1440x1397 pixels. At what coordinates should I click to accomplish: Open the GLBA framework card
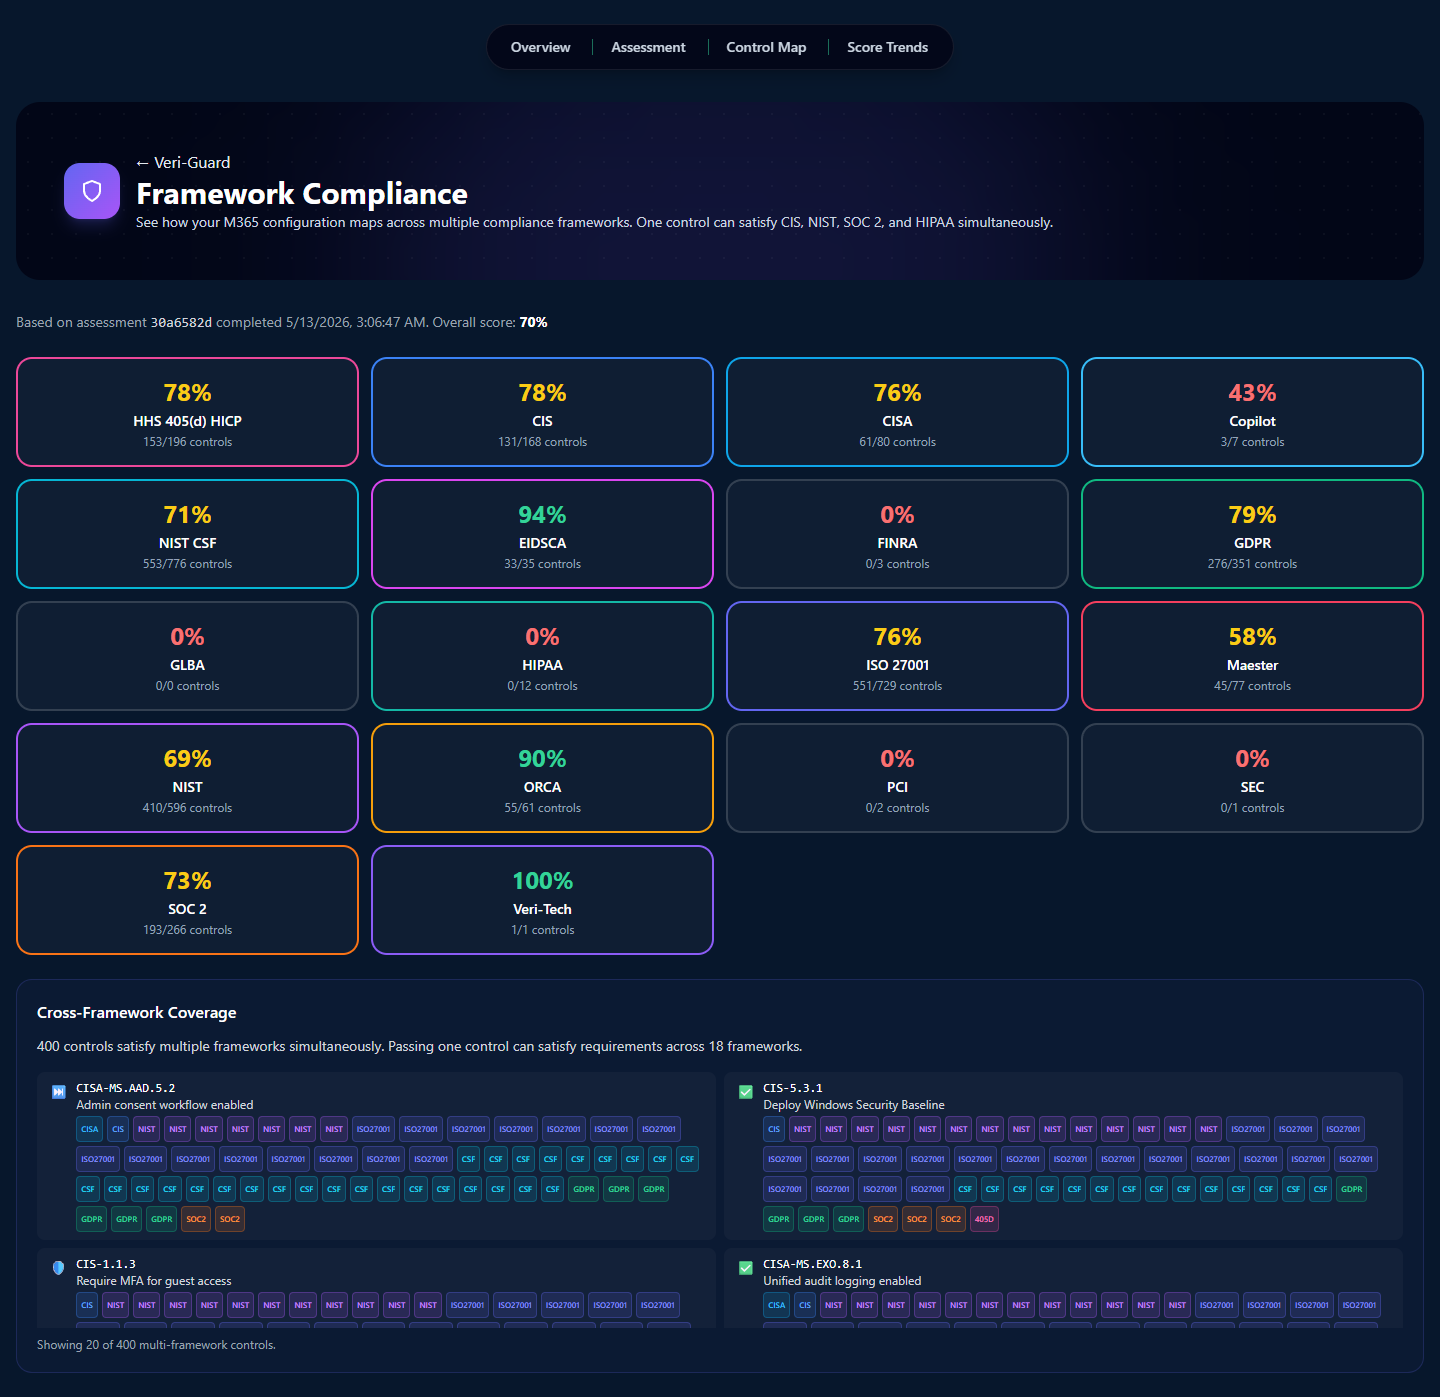coord(187,656)
